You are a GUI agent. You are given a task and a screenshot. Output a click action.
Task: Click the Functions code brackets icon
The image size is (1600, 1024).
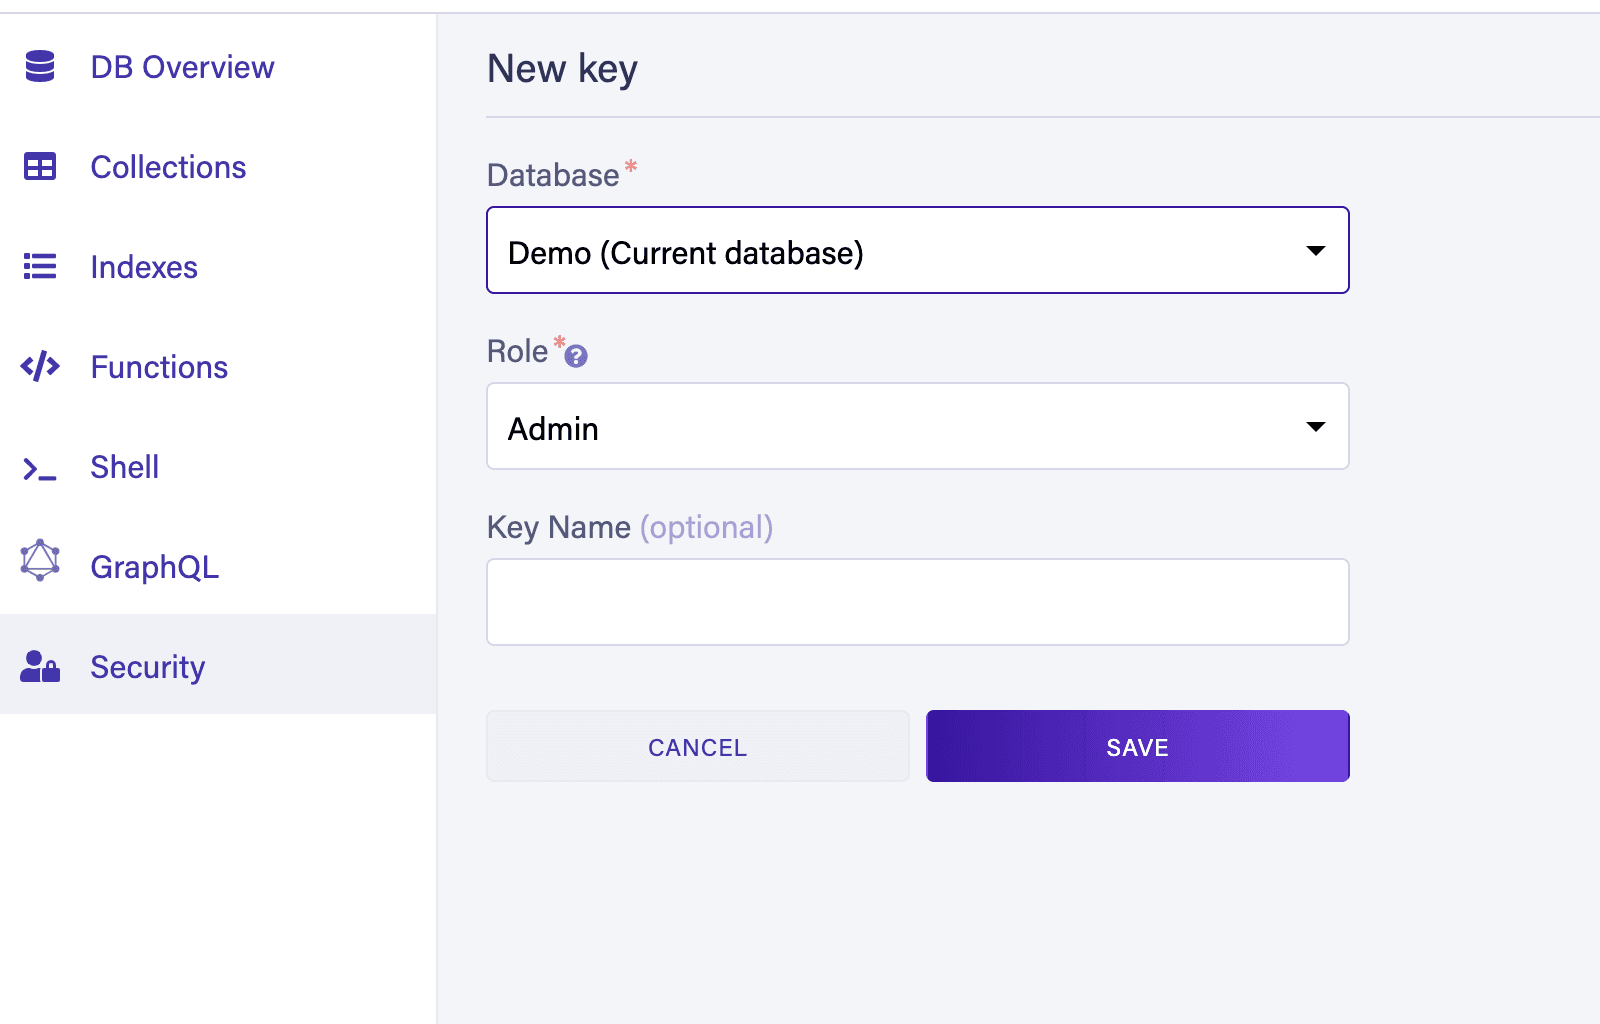40,367
